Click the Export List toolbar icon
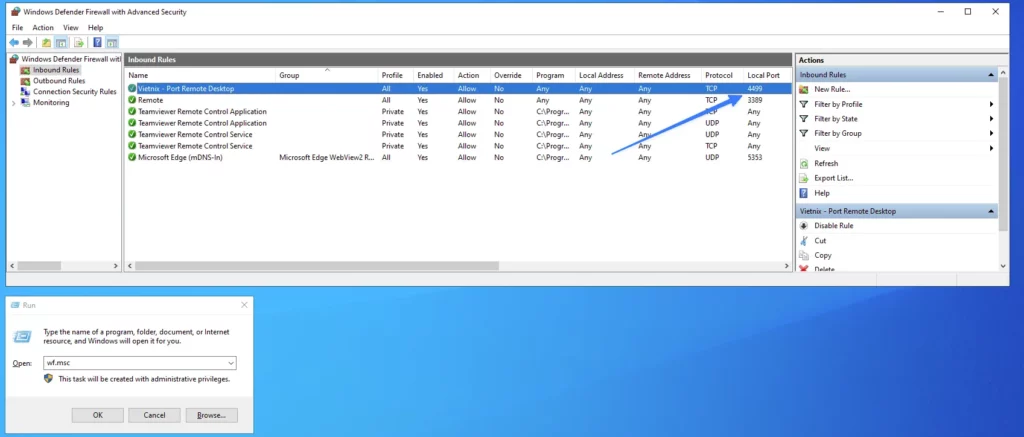 click(78, 43)
